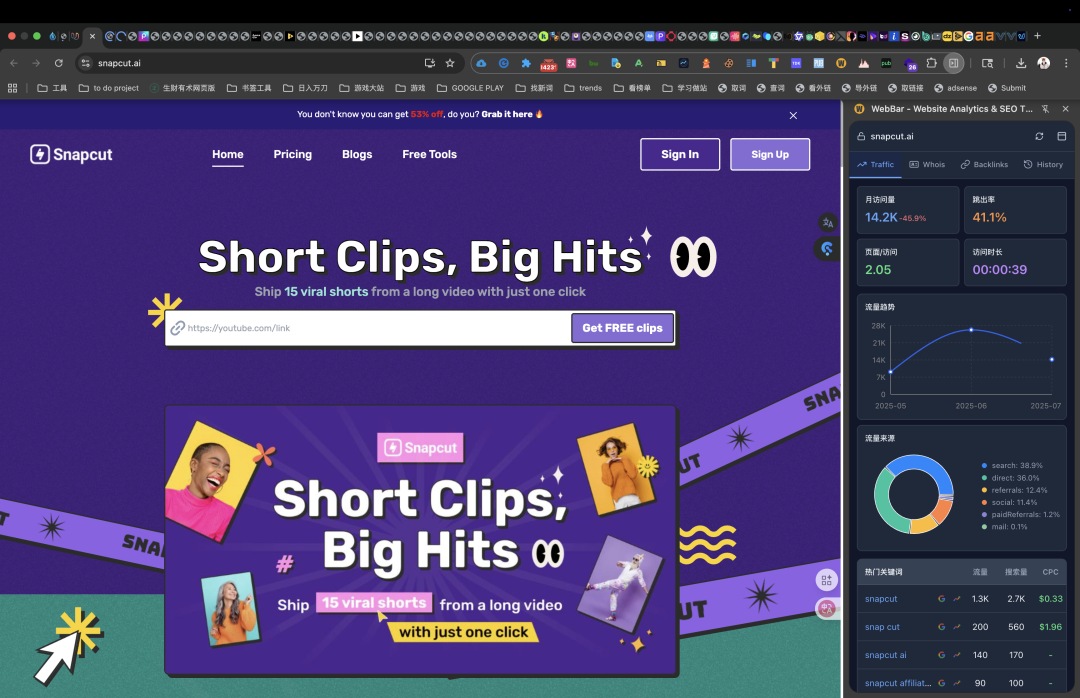
Task: Click the snapcut affiliat... keyword row
Action: tap(962, 684)
